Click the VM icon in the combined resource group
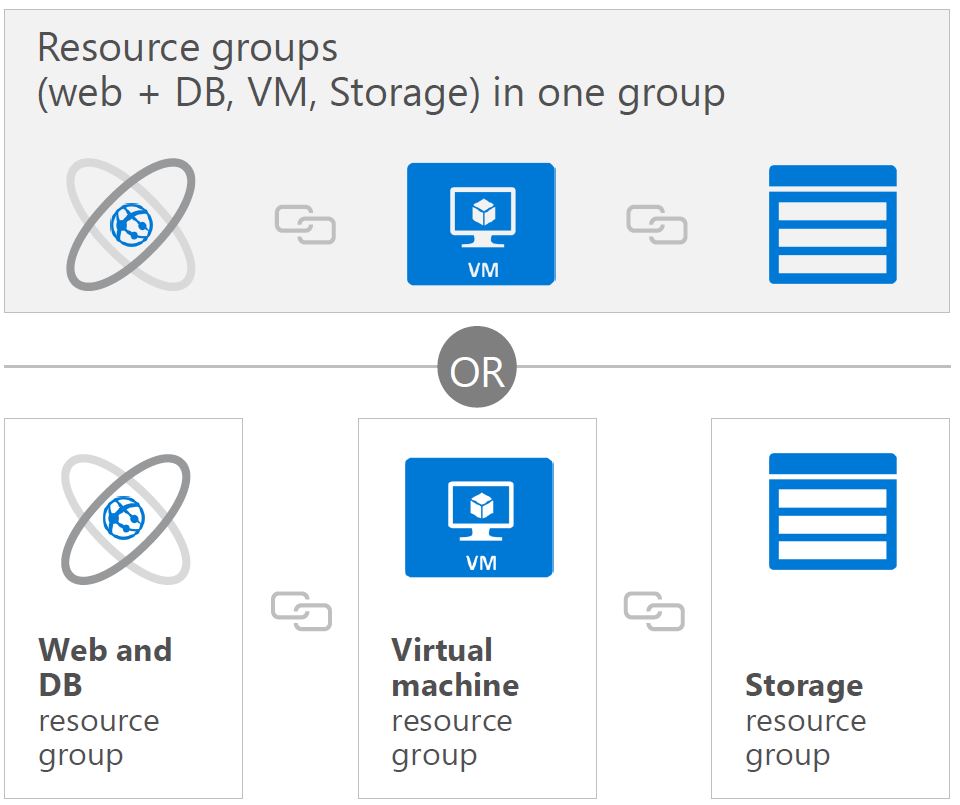The width and height of the screenshot is (960, 805). [481, 224]
